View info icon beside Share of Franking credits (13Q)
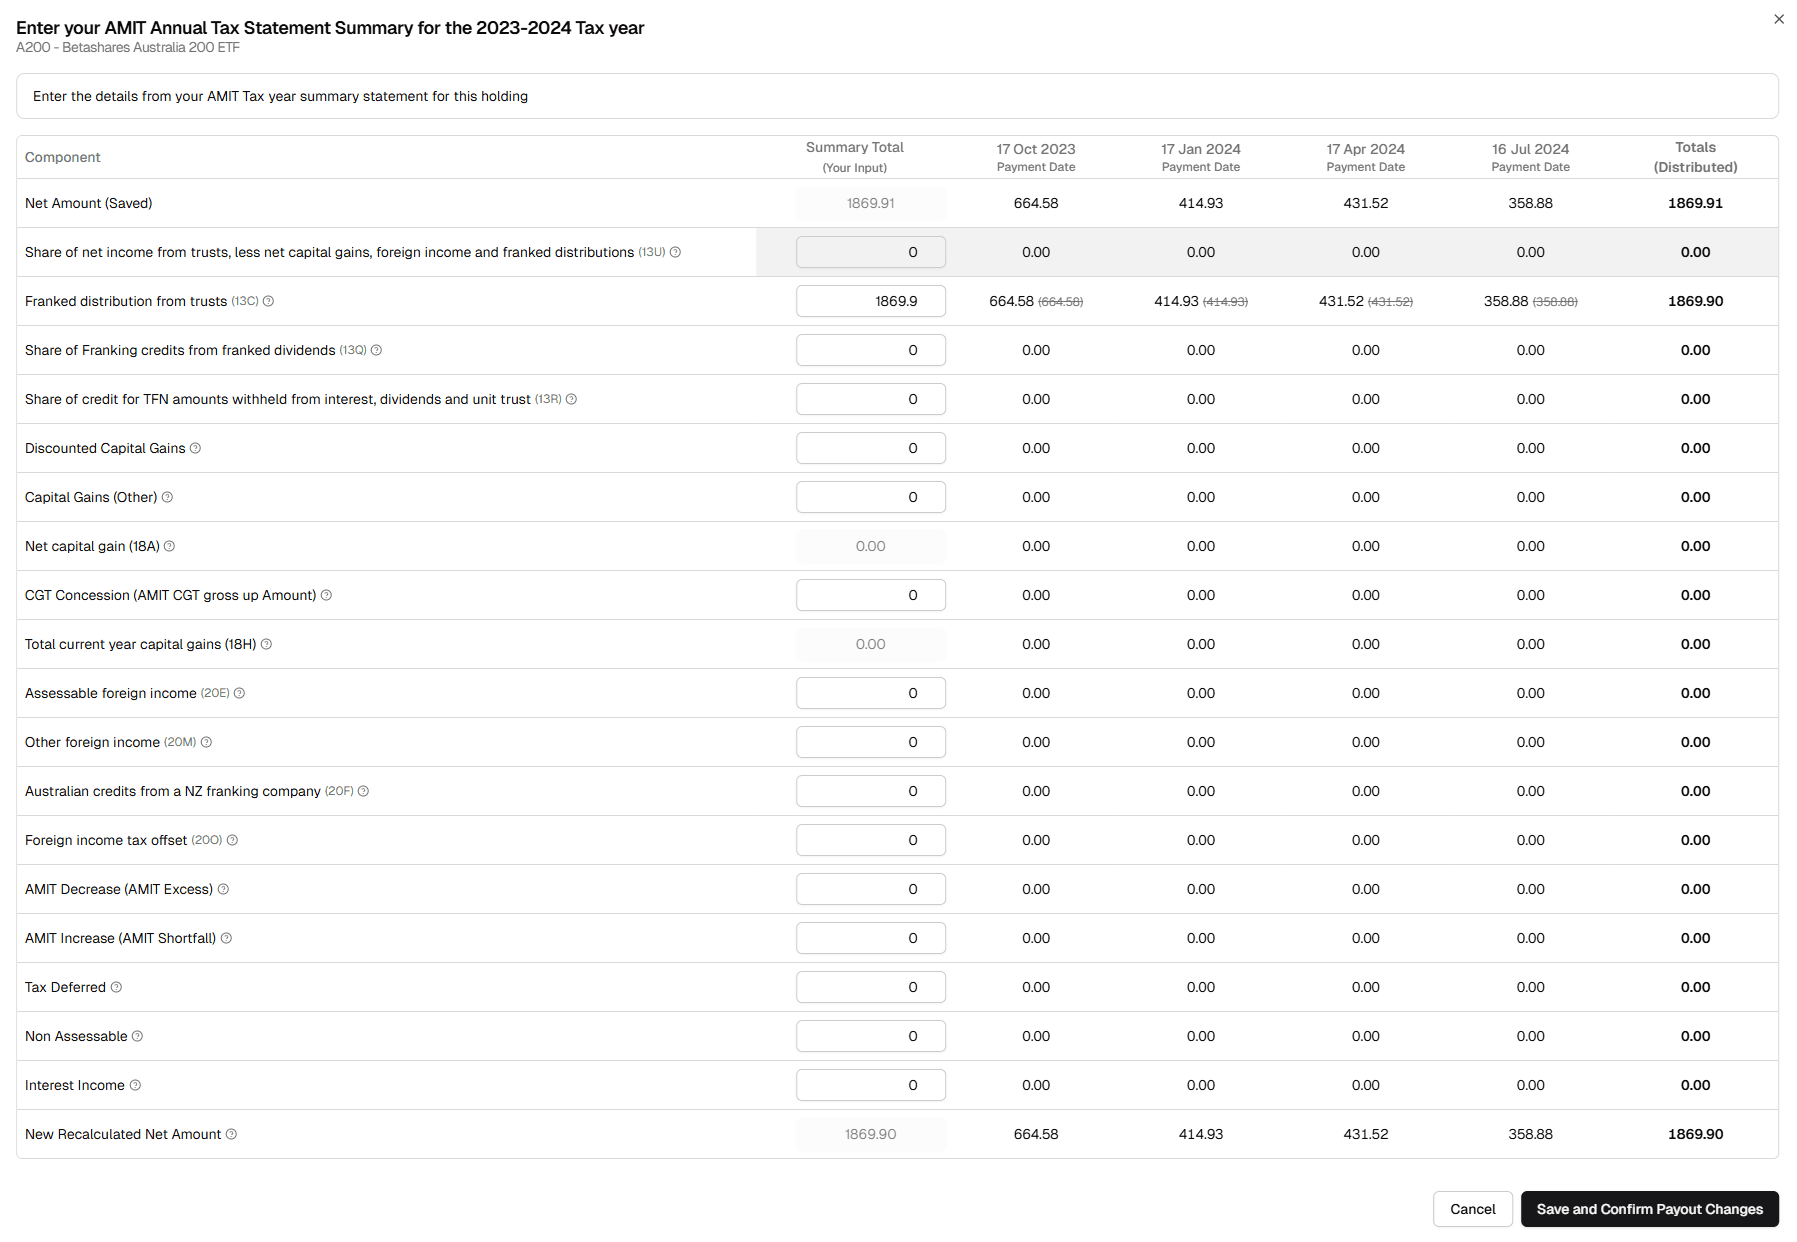This screenshot has width=1797, height=1242. coord(378,350)
